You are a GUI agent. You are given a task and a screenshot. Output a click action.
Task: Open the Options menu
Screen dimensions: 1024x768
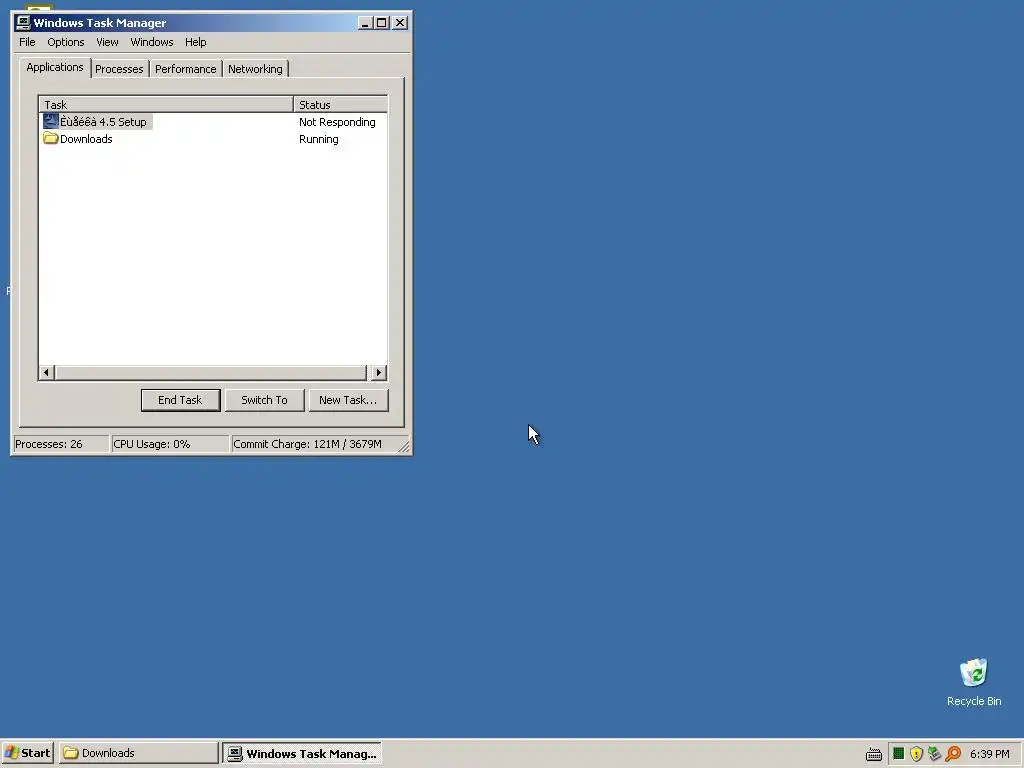[65, 42]
